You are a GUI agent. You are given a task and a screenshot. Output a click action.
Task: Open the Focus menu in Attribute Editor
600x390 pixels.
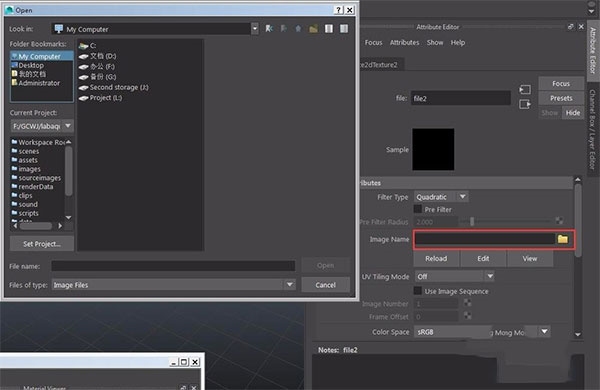click(x=373, y=42)
